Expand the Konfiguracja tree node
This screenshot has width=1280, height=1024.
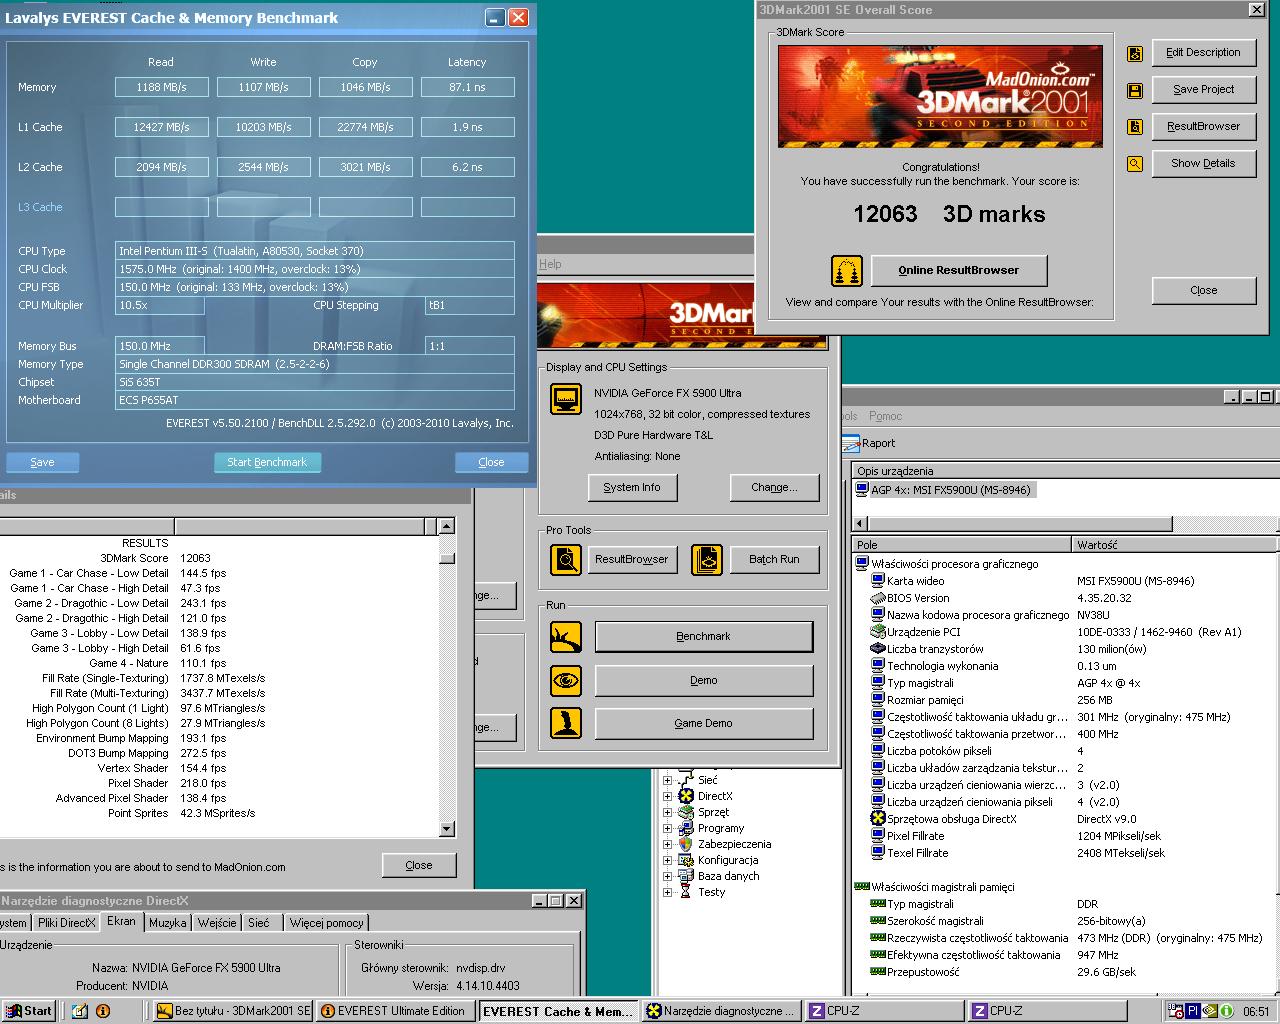(x=668, y=860)
